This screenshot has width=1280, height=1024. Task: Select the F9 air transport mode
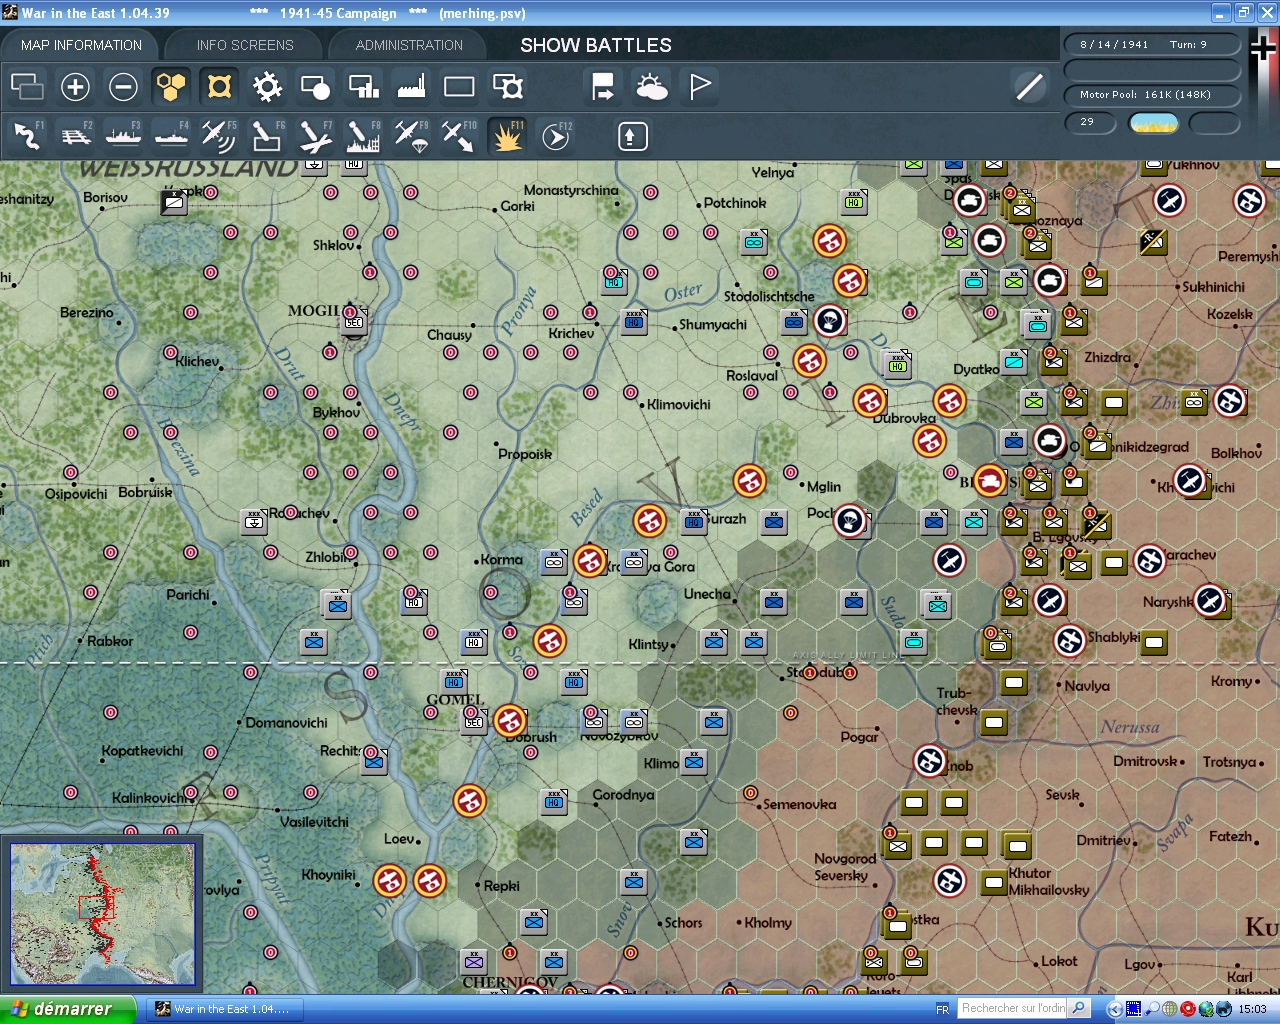point(411,136)
